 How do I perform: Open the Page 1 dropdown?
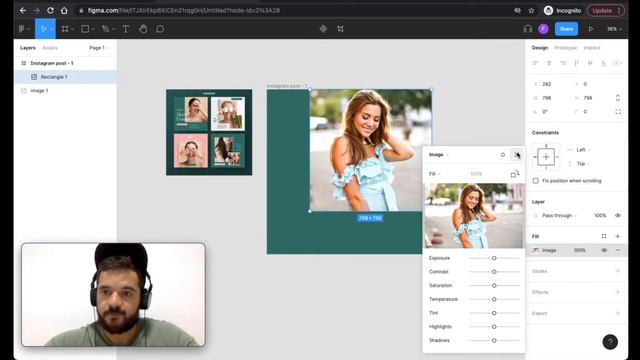(x=99, y=48)
